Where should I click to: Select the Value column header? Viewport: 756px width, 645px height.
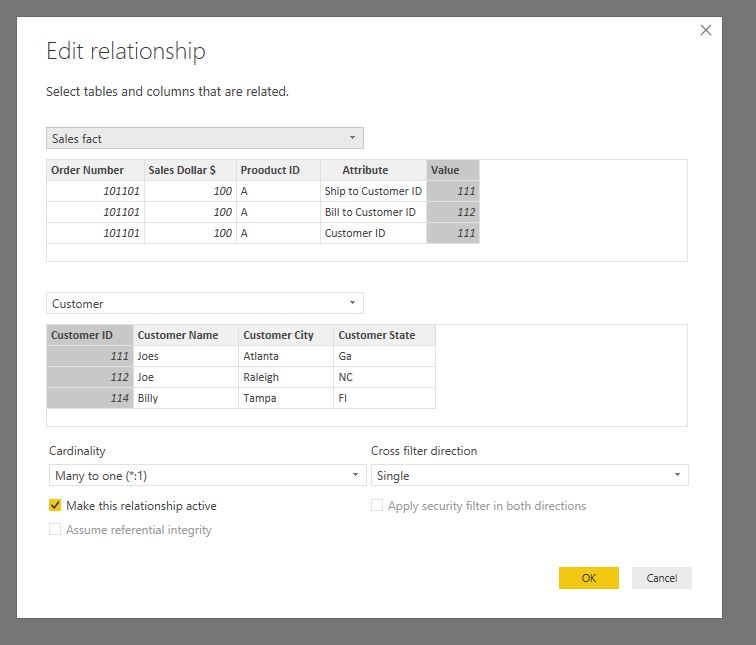click(x=453, y=170)
